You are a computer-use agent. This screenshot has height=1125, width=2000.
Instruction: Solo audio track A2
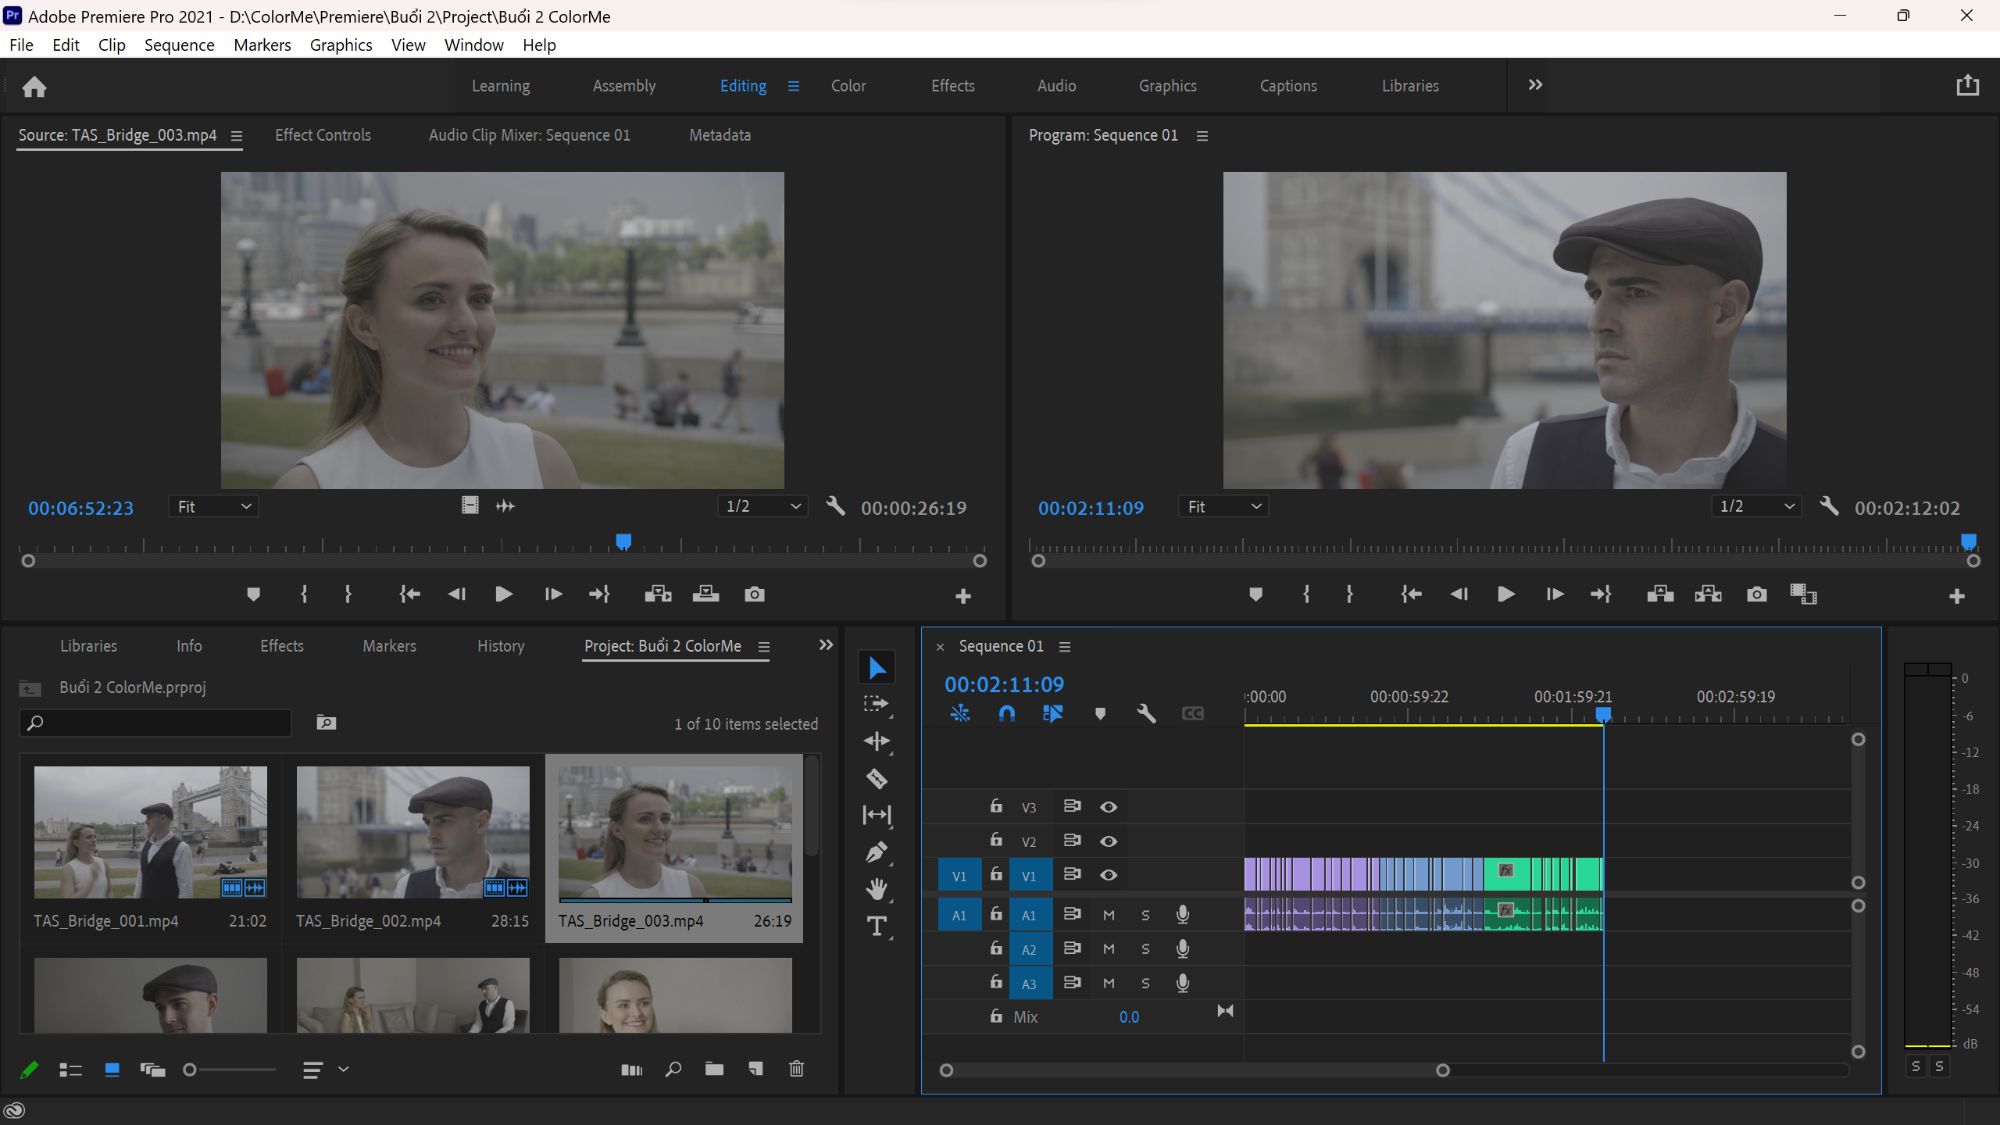(1145, 949)
